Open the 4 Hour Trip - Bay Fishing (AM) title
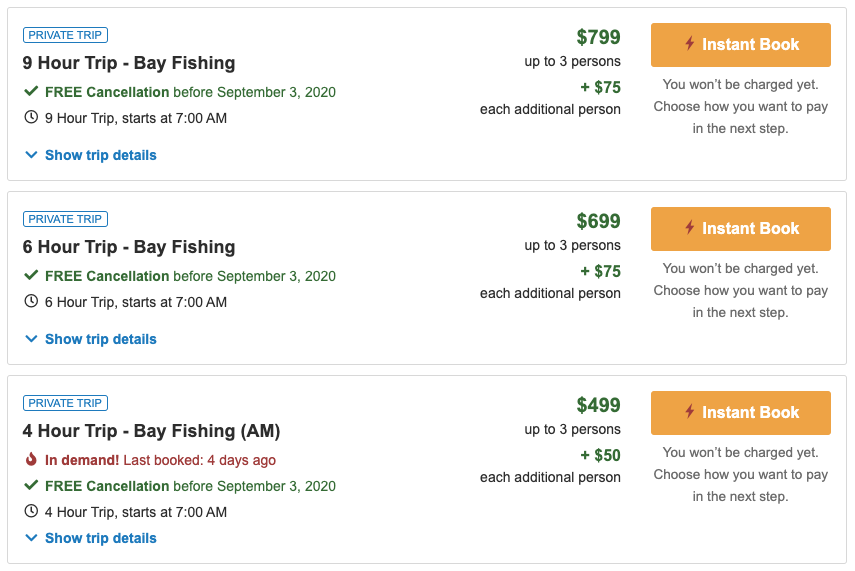This screenshot has height=571, width=855. pyautogui.click(x=151, y=431)
